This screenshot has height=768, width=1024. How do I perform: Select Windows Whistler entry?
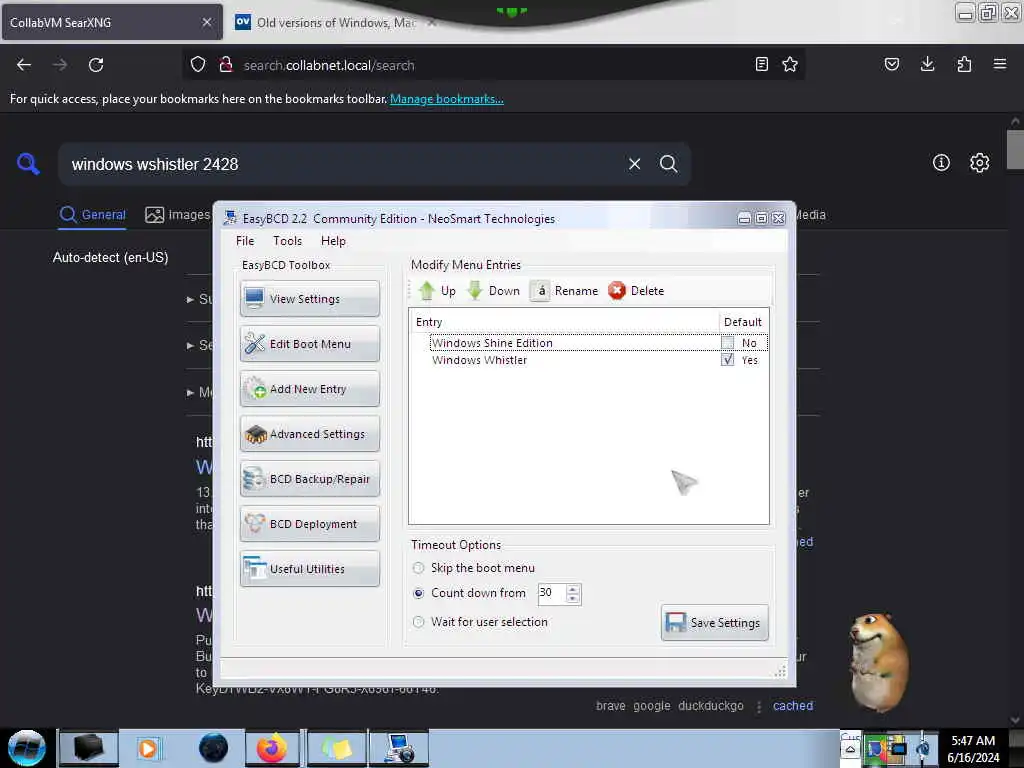[x=479, y=360]
